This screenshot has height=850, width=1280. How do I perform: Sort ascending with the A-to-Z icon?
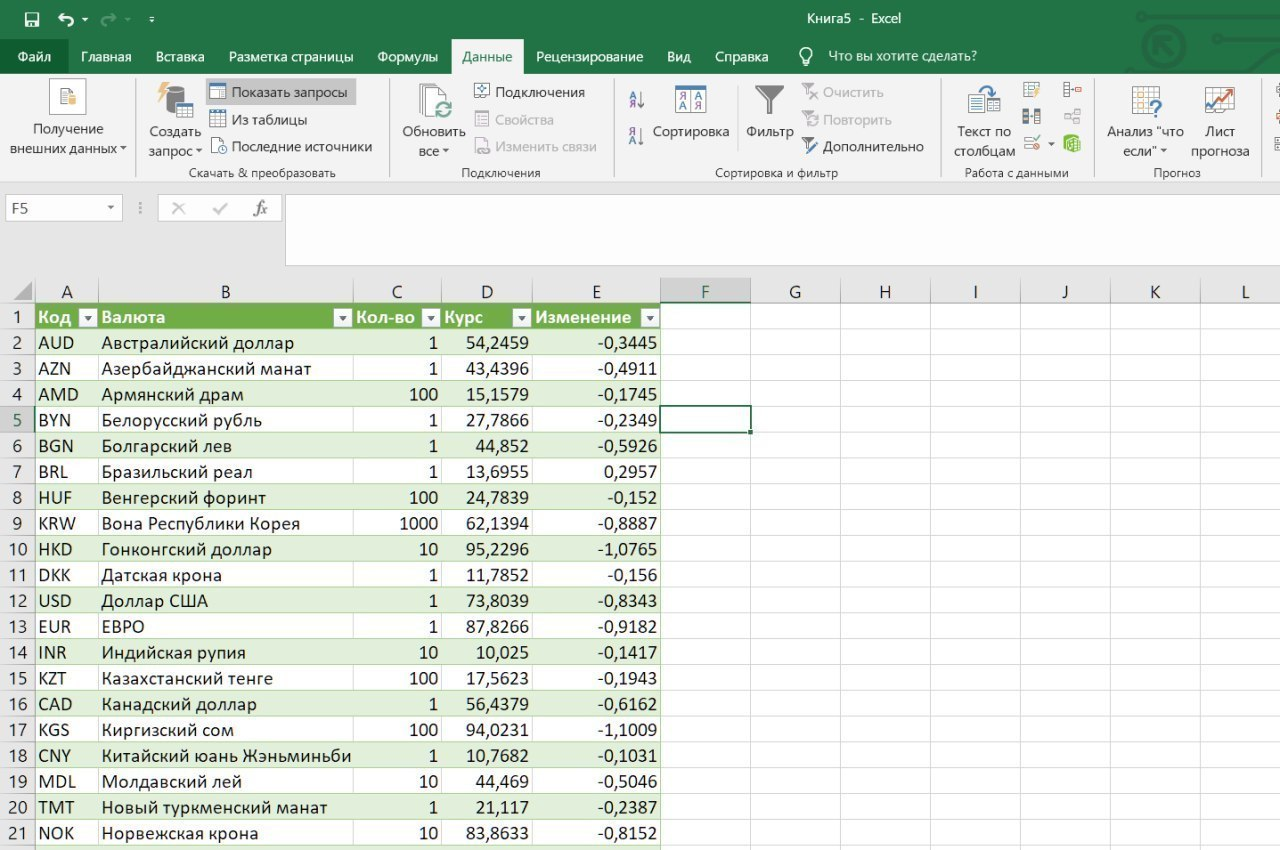(637, 99)
